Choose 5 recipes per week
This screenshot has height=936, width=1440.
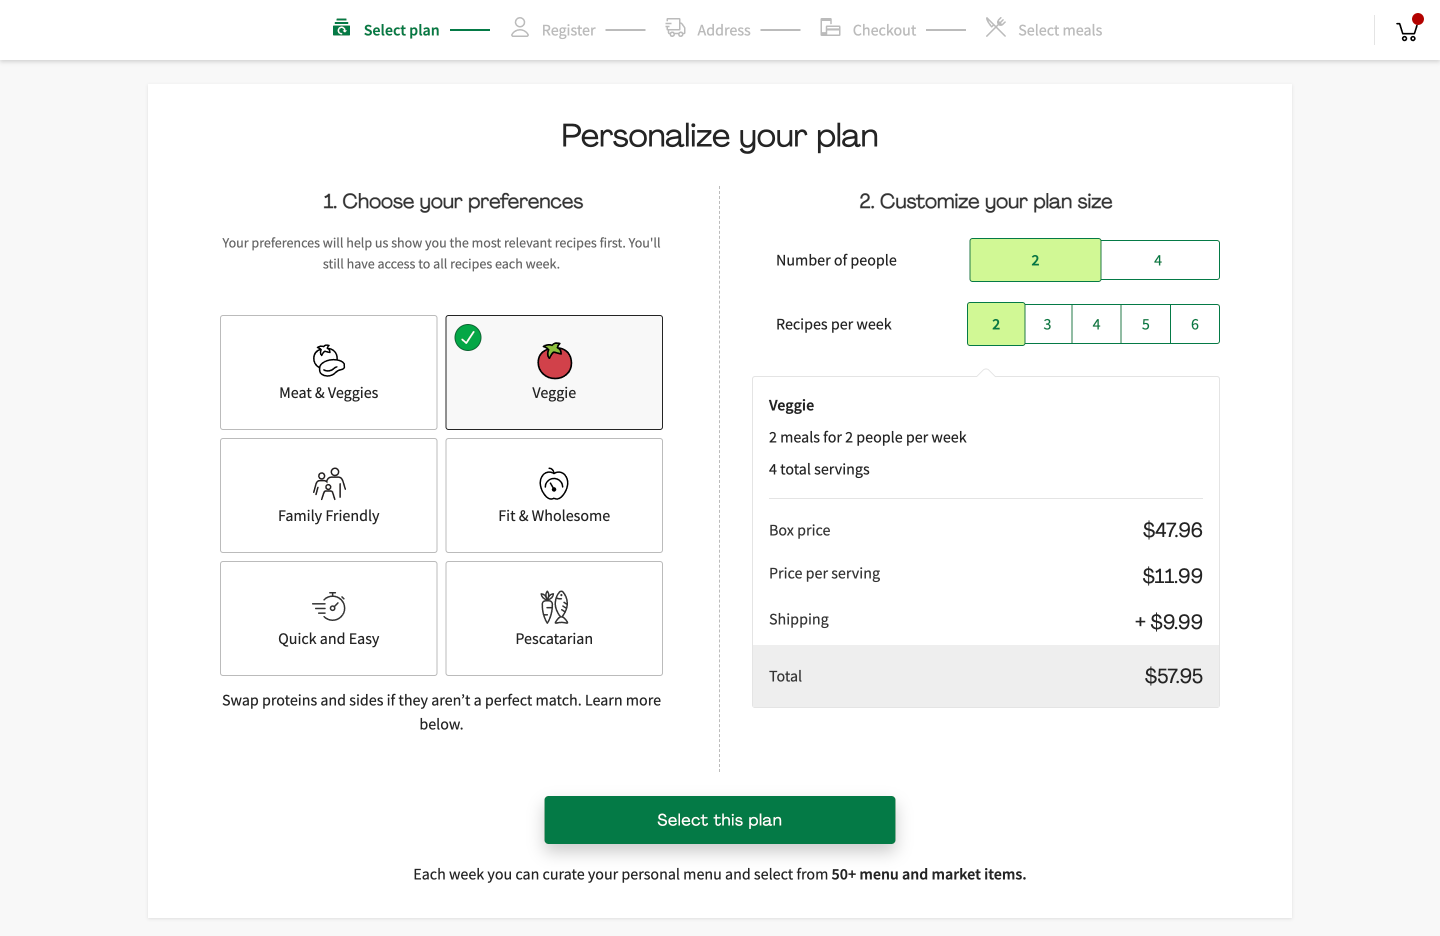pyautogui.click(x=1146, y=324)
